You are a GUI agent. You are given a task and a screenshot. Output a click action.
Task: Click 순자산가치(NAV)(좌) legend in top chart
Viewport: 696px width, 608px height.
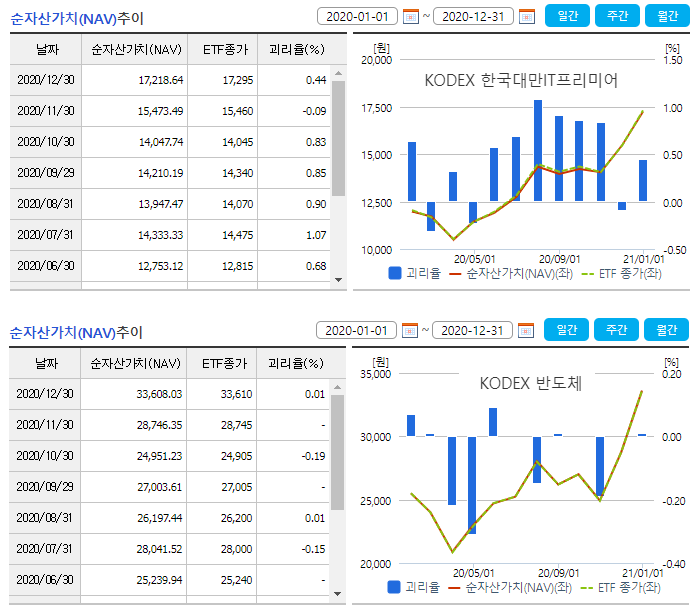[511, 274]
